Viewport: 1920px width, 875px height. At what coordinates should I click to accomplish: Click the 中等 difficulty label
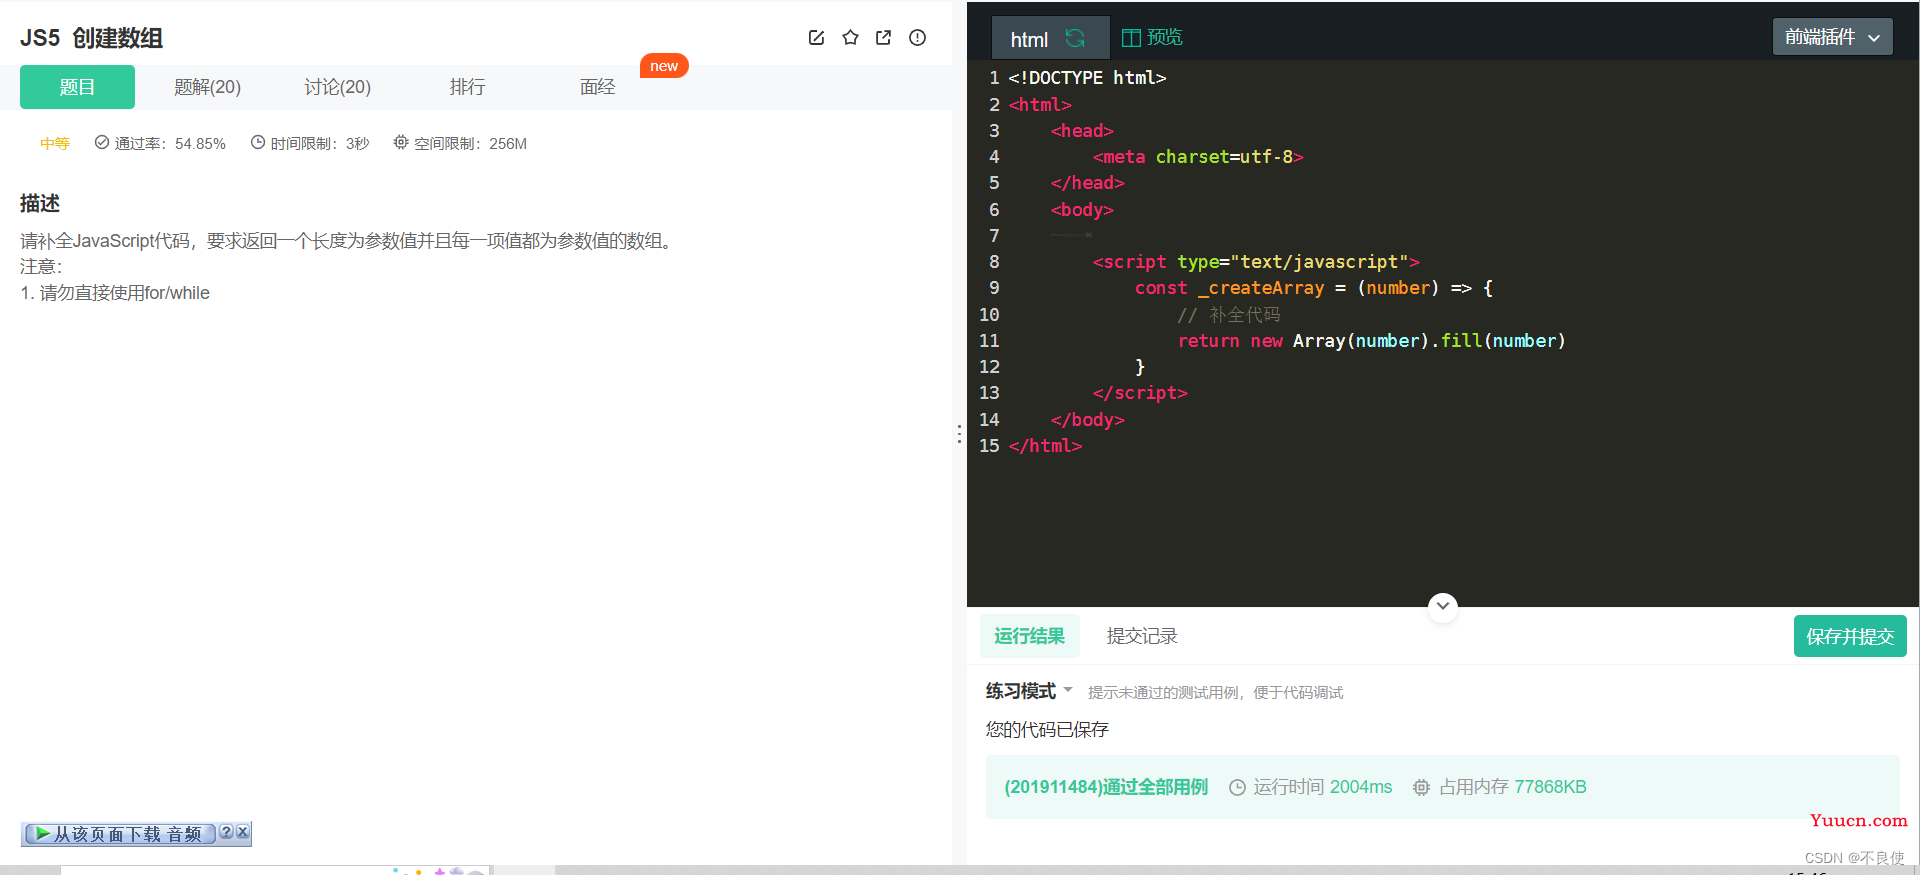(55, 143)
